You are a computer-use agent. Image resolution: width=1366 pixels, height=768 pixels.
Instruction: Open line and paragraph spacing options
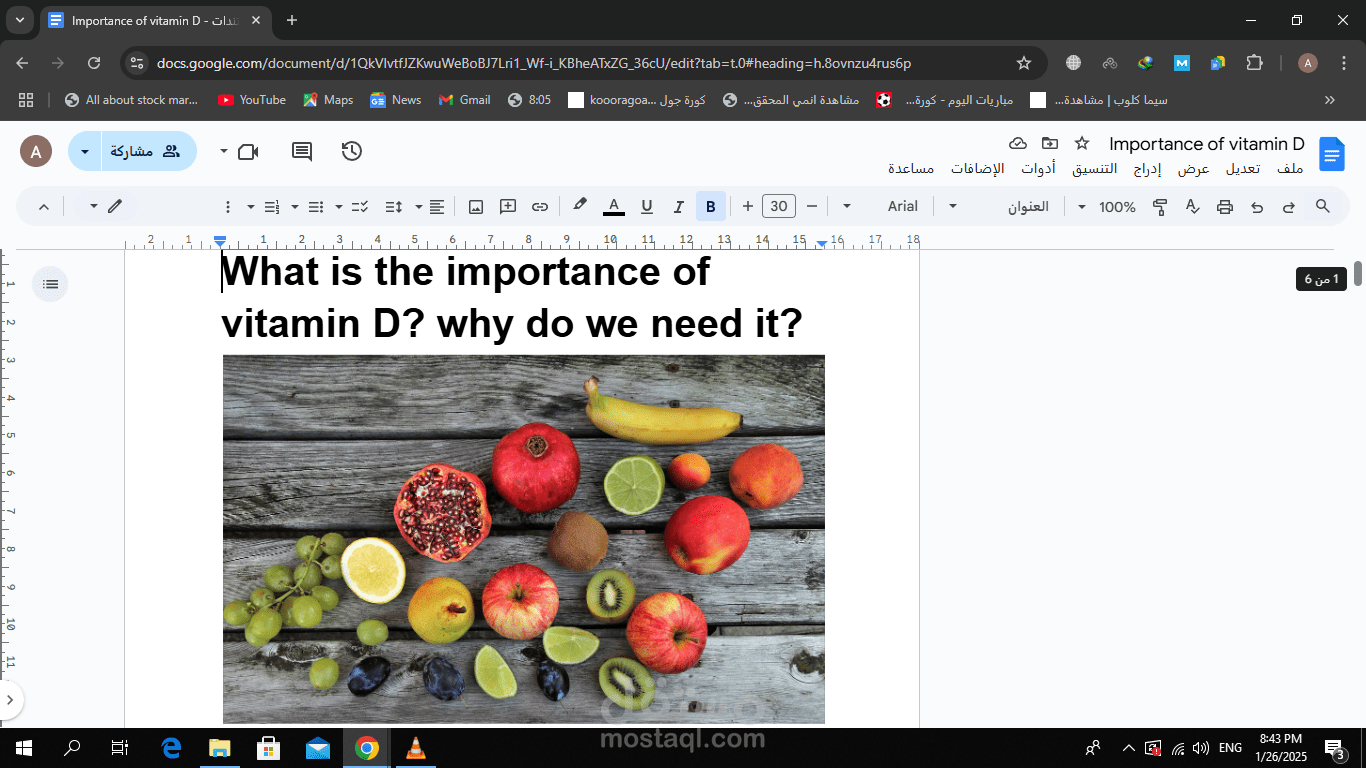coord(394,207)
